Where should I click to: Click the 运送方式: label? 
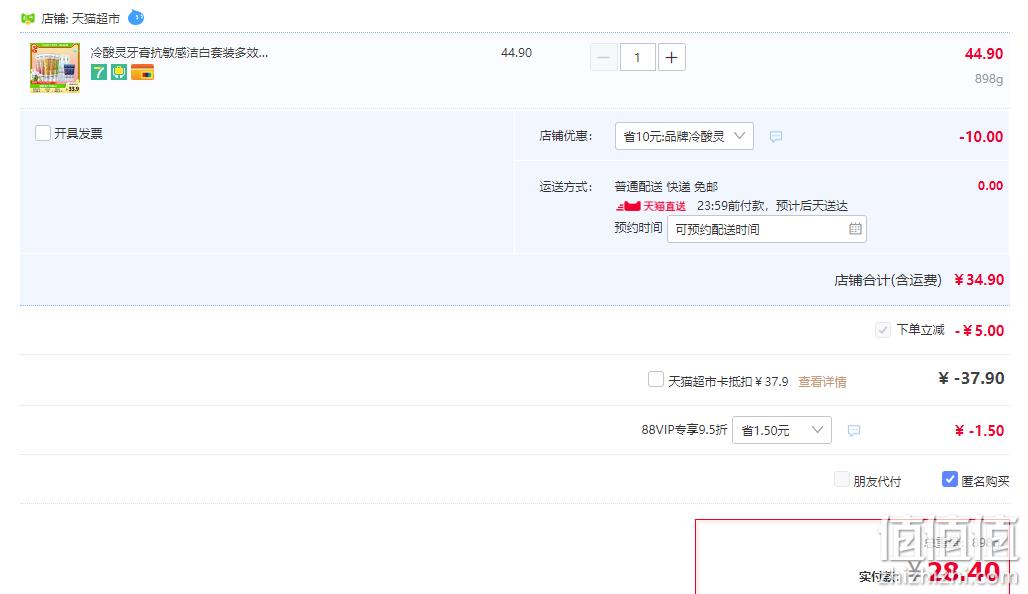point(566,187)
